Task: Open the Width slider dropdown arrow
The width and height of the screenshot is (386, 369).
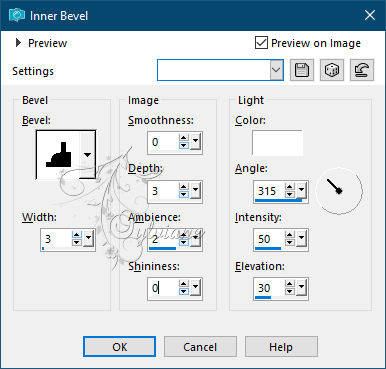Action: [x=88, y=238]
